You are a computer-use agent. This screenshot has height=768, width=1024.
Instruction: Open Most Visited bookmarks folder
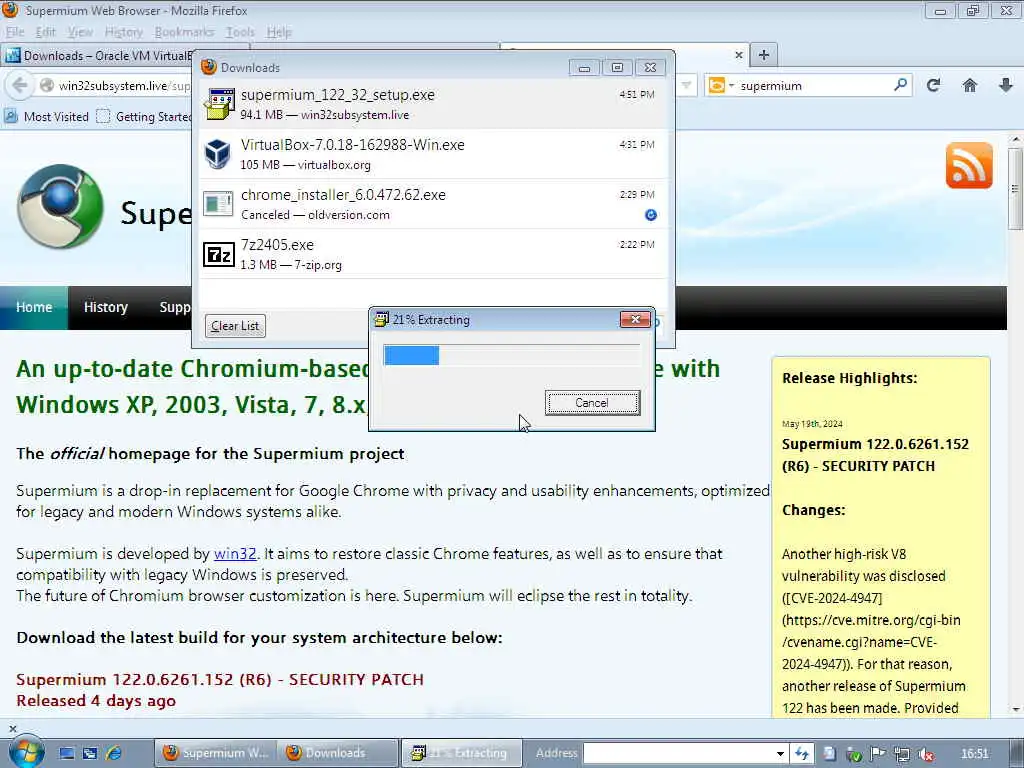[46, 116]
